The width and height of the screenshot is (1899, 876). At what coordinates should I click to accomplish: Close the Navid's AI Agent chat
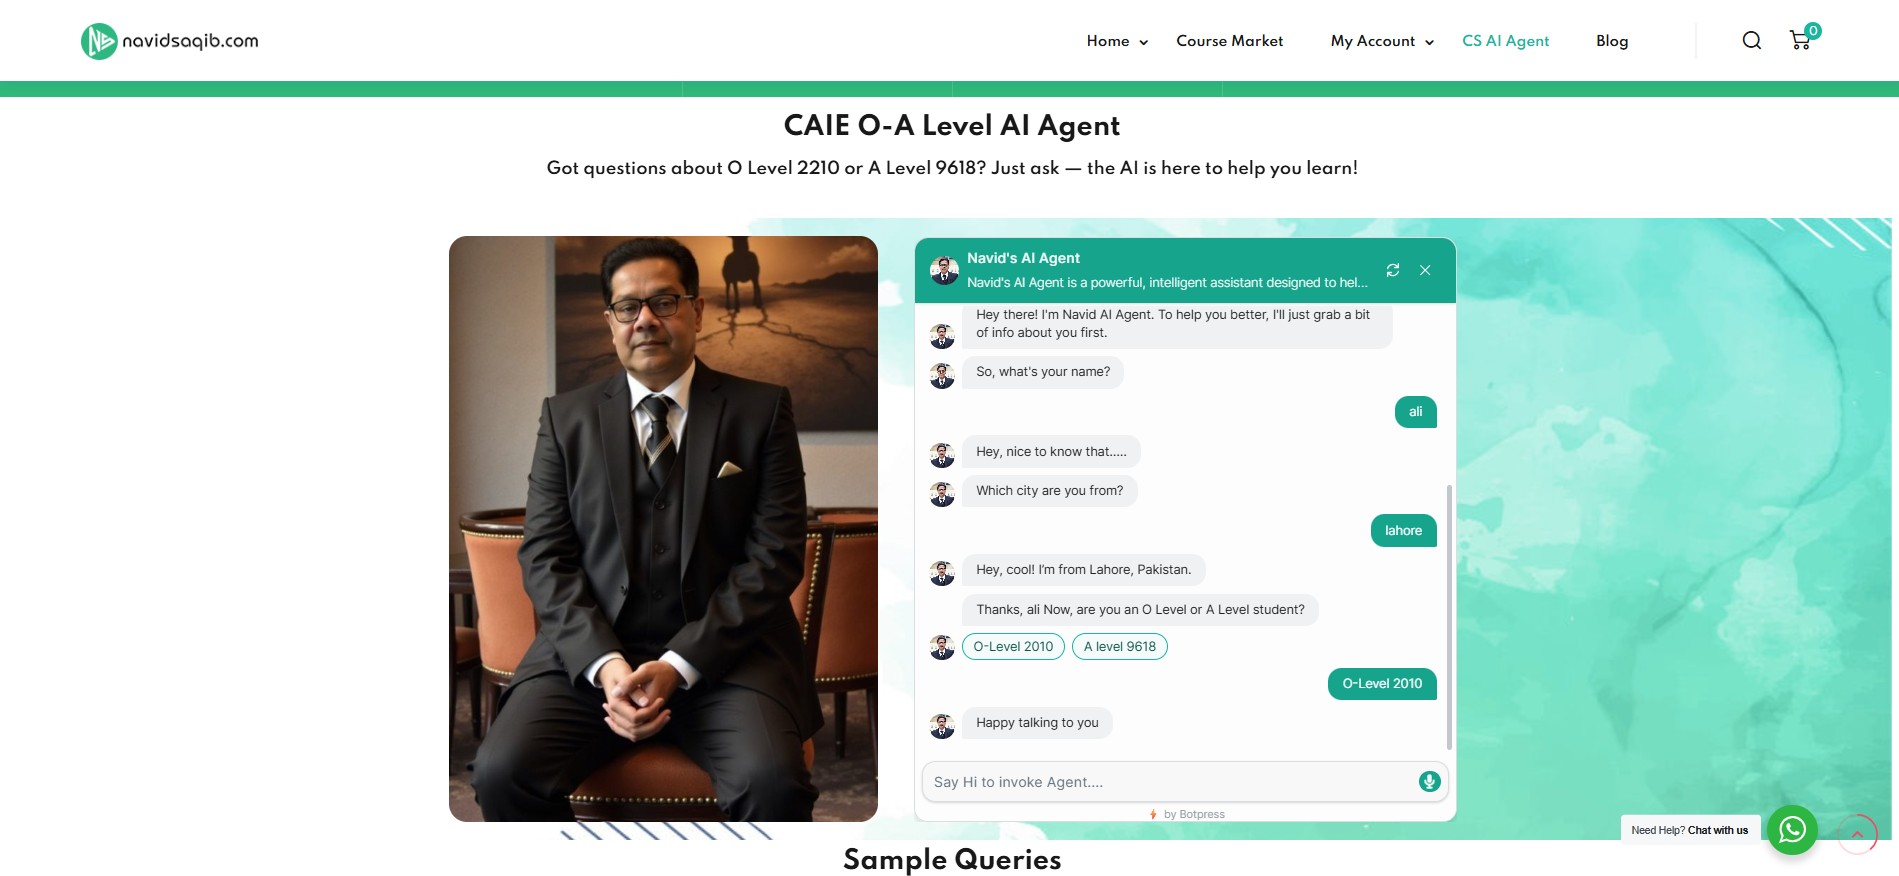point(1425,270)
